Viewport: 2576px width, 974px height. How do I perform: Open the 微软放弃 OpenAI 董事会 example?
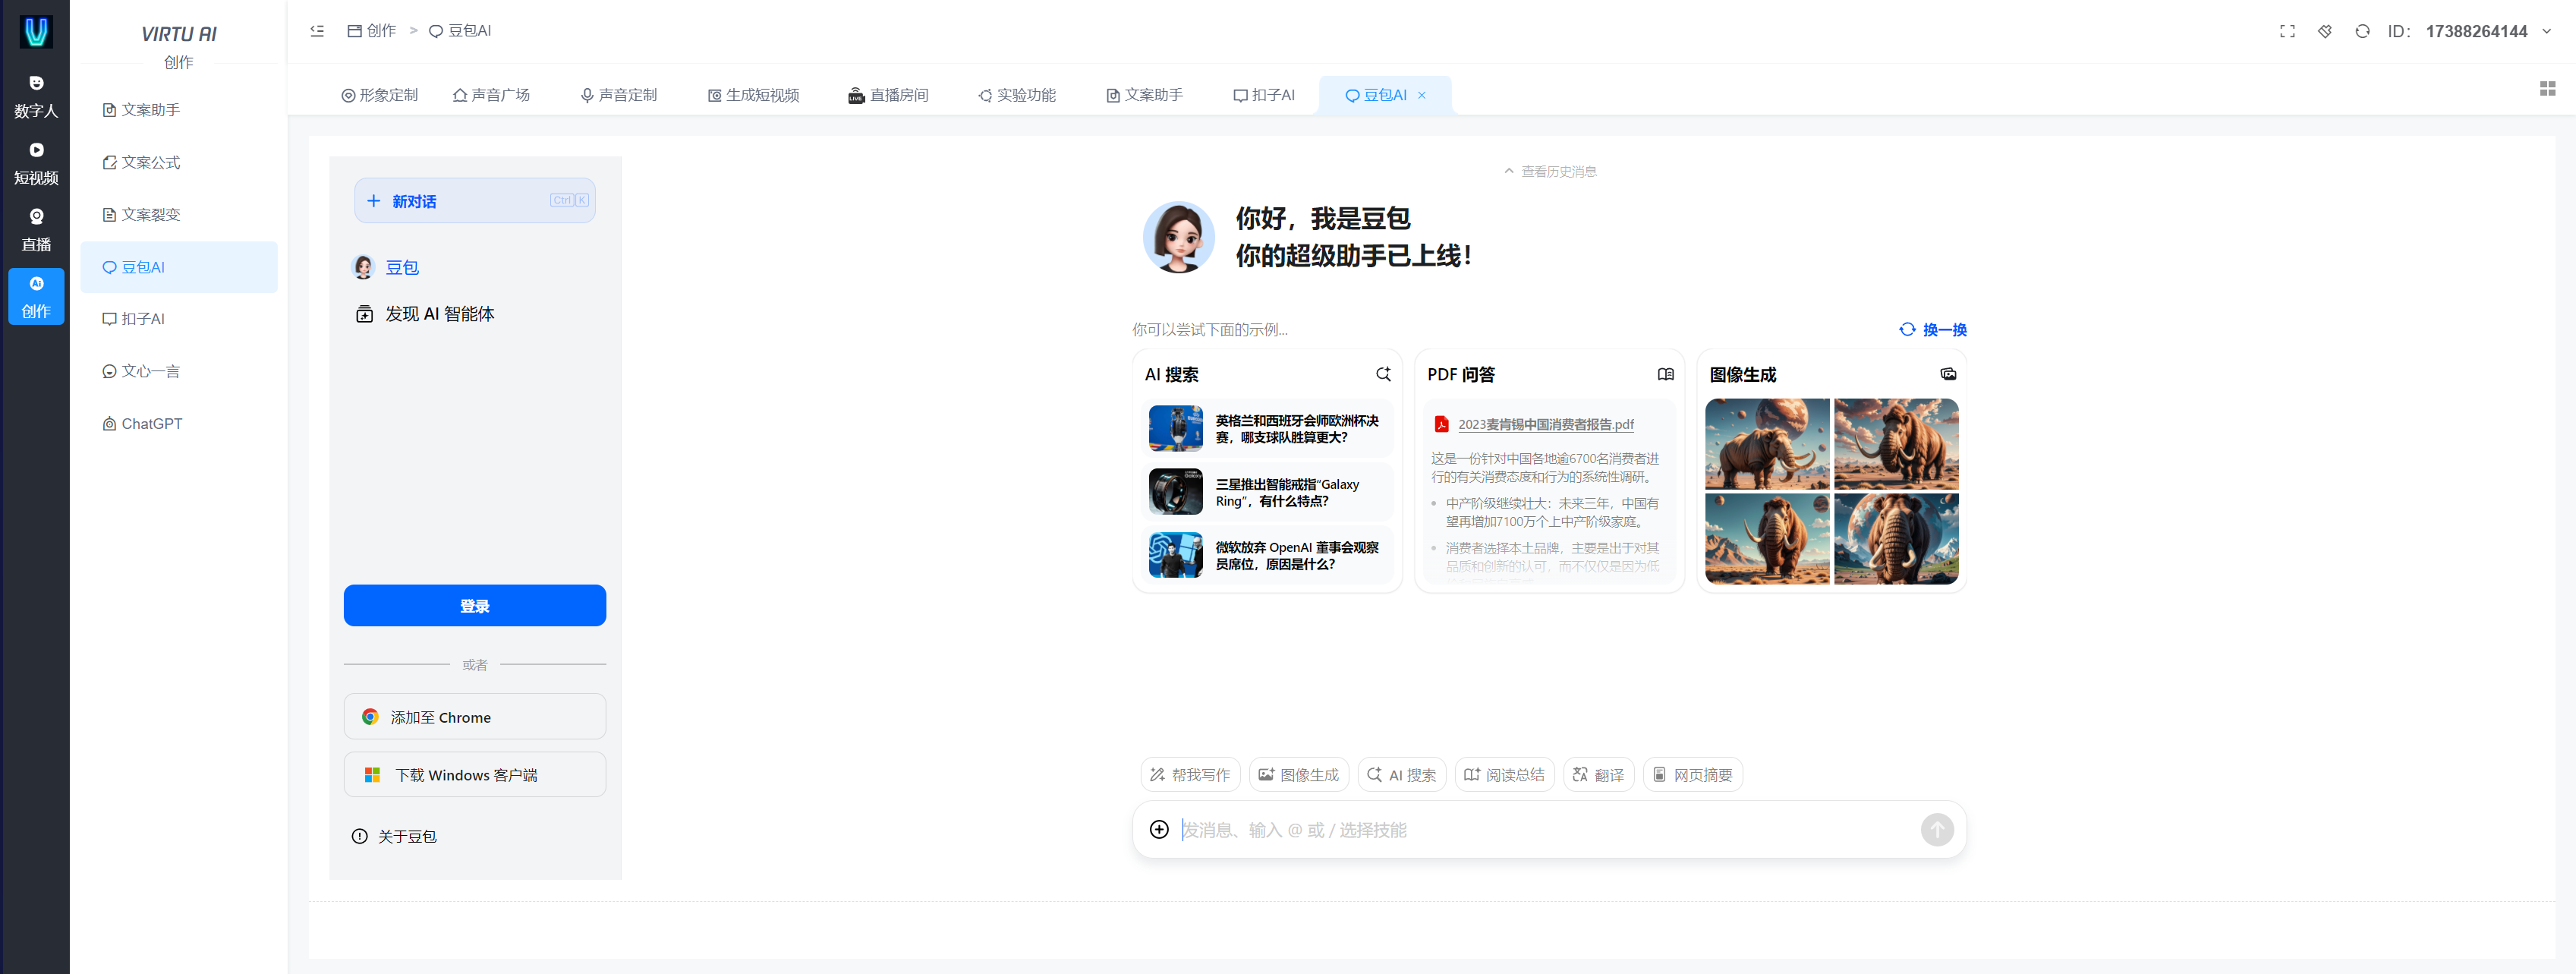tap(1268, 555)
